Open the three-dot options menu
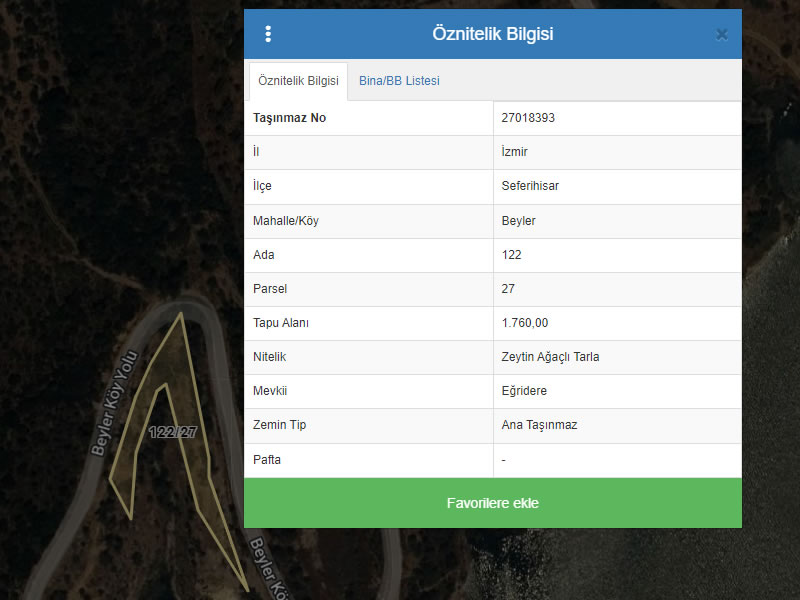800x600 pixels. pos(268,34)
